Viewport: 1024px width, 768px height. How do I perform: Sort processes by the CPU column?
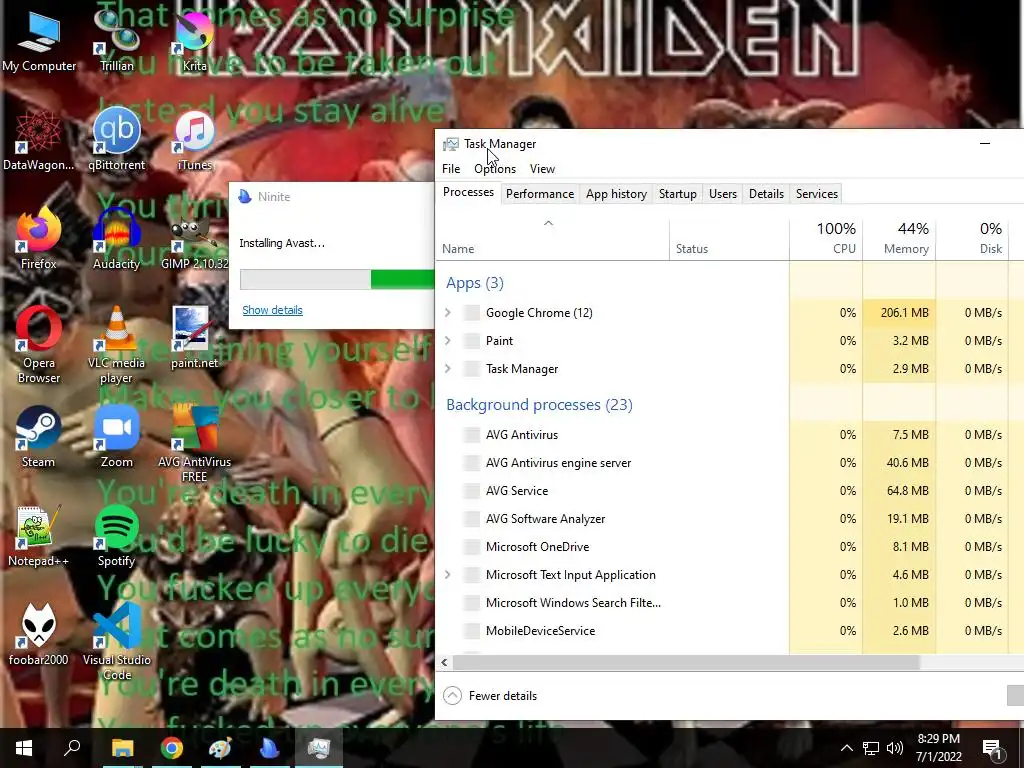point(826,240)
